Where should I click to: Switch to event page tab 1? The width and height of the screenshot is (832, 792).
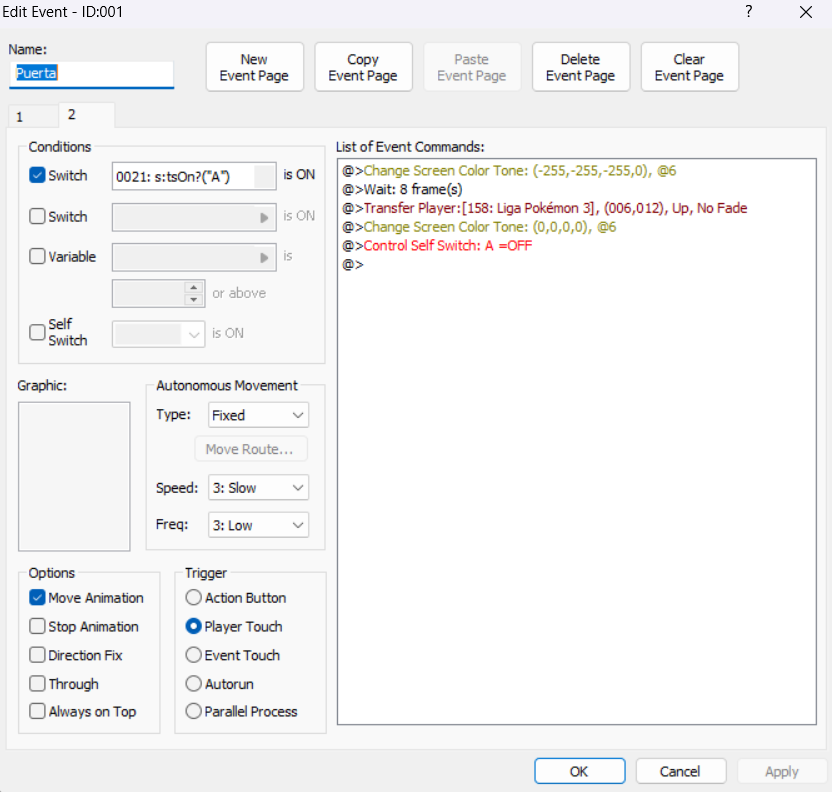click(20, 117)
